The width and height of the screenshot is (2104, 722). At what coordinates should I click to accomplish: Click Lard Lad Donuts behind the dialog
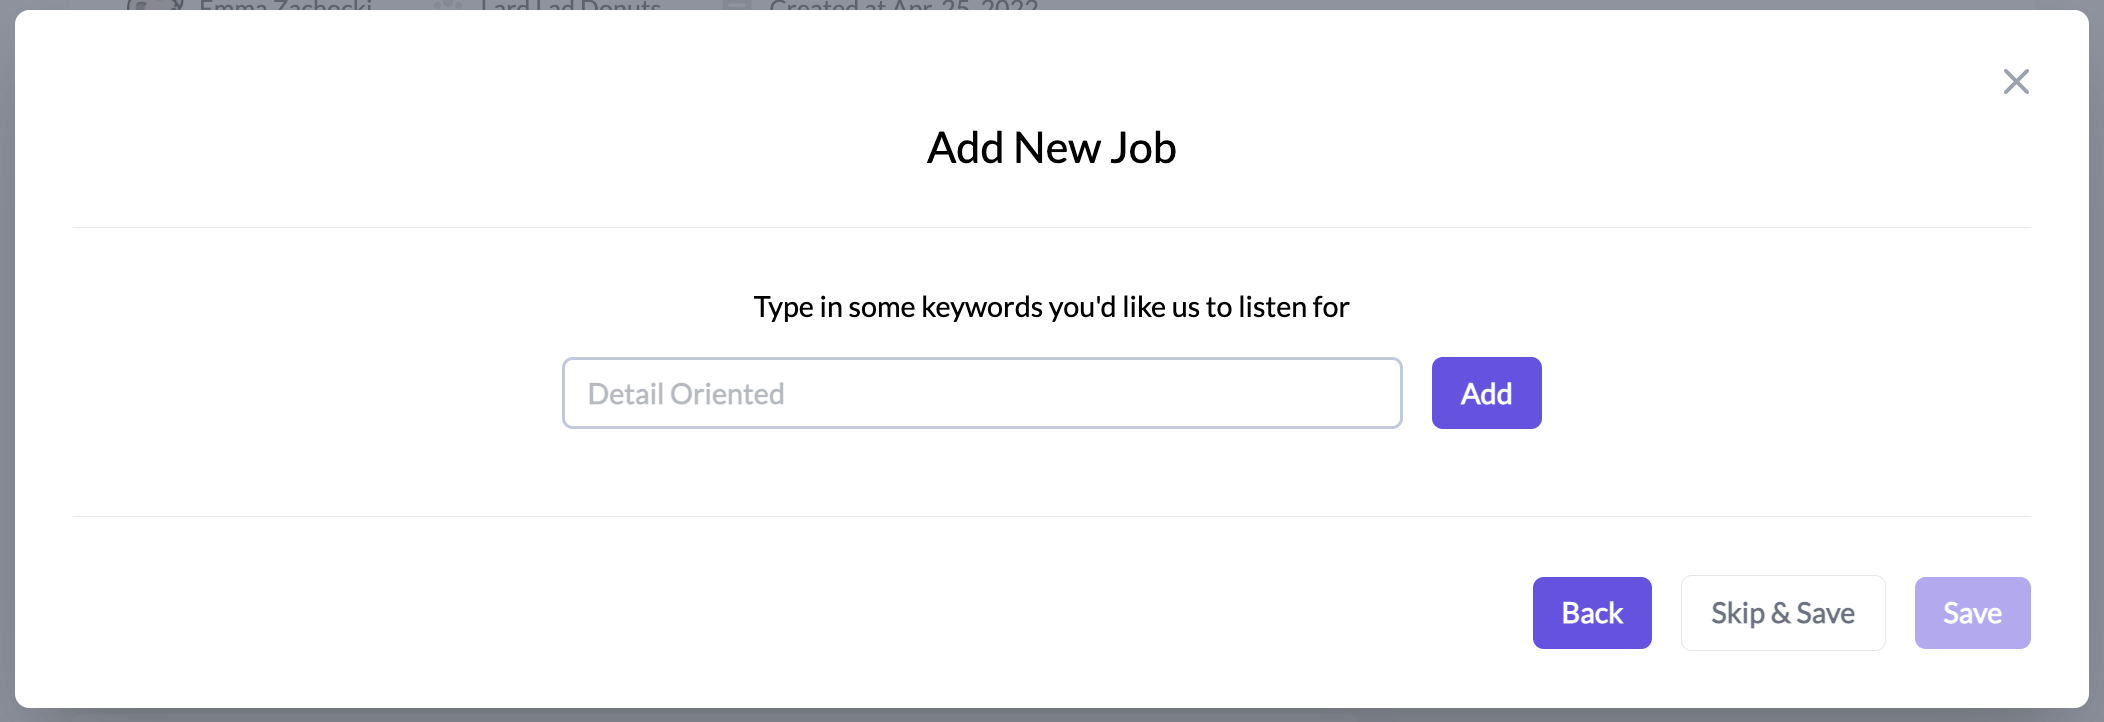tap(570, 5)
